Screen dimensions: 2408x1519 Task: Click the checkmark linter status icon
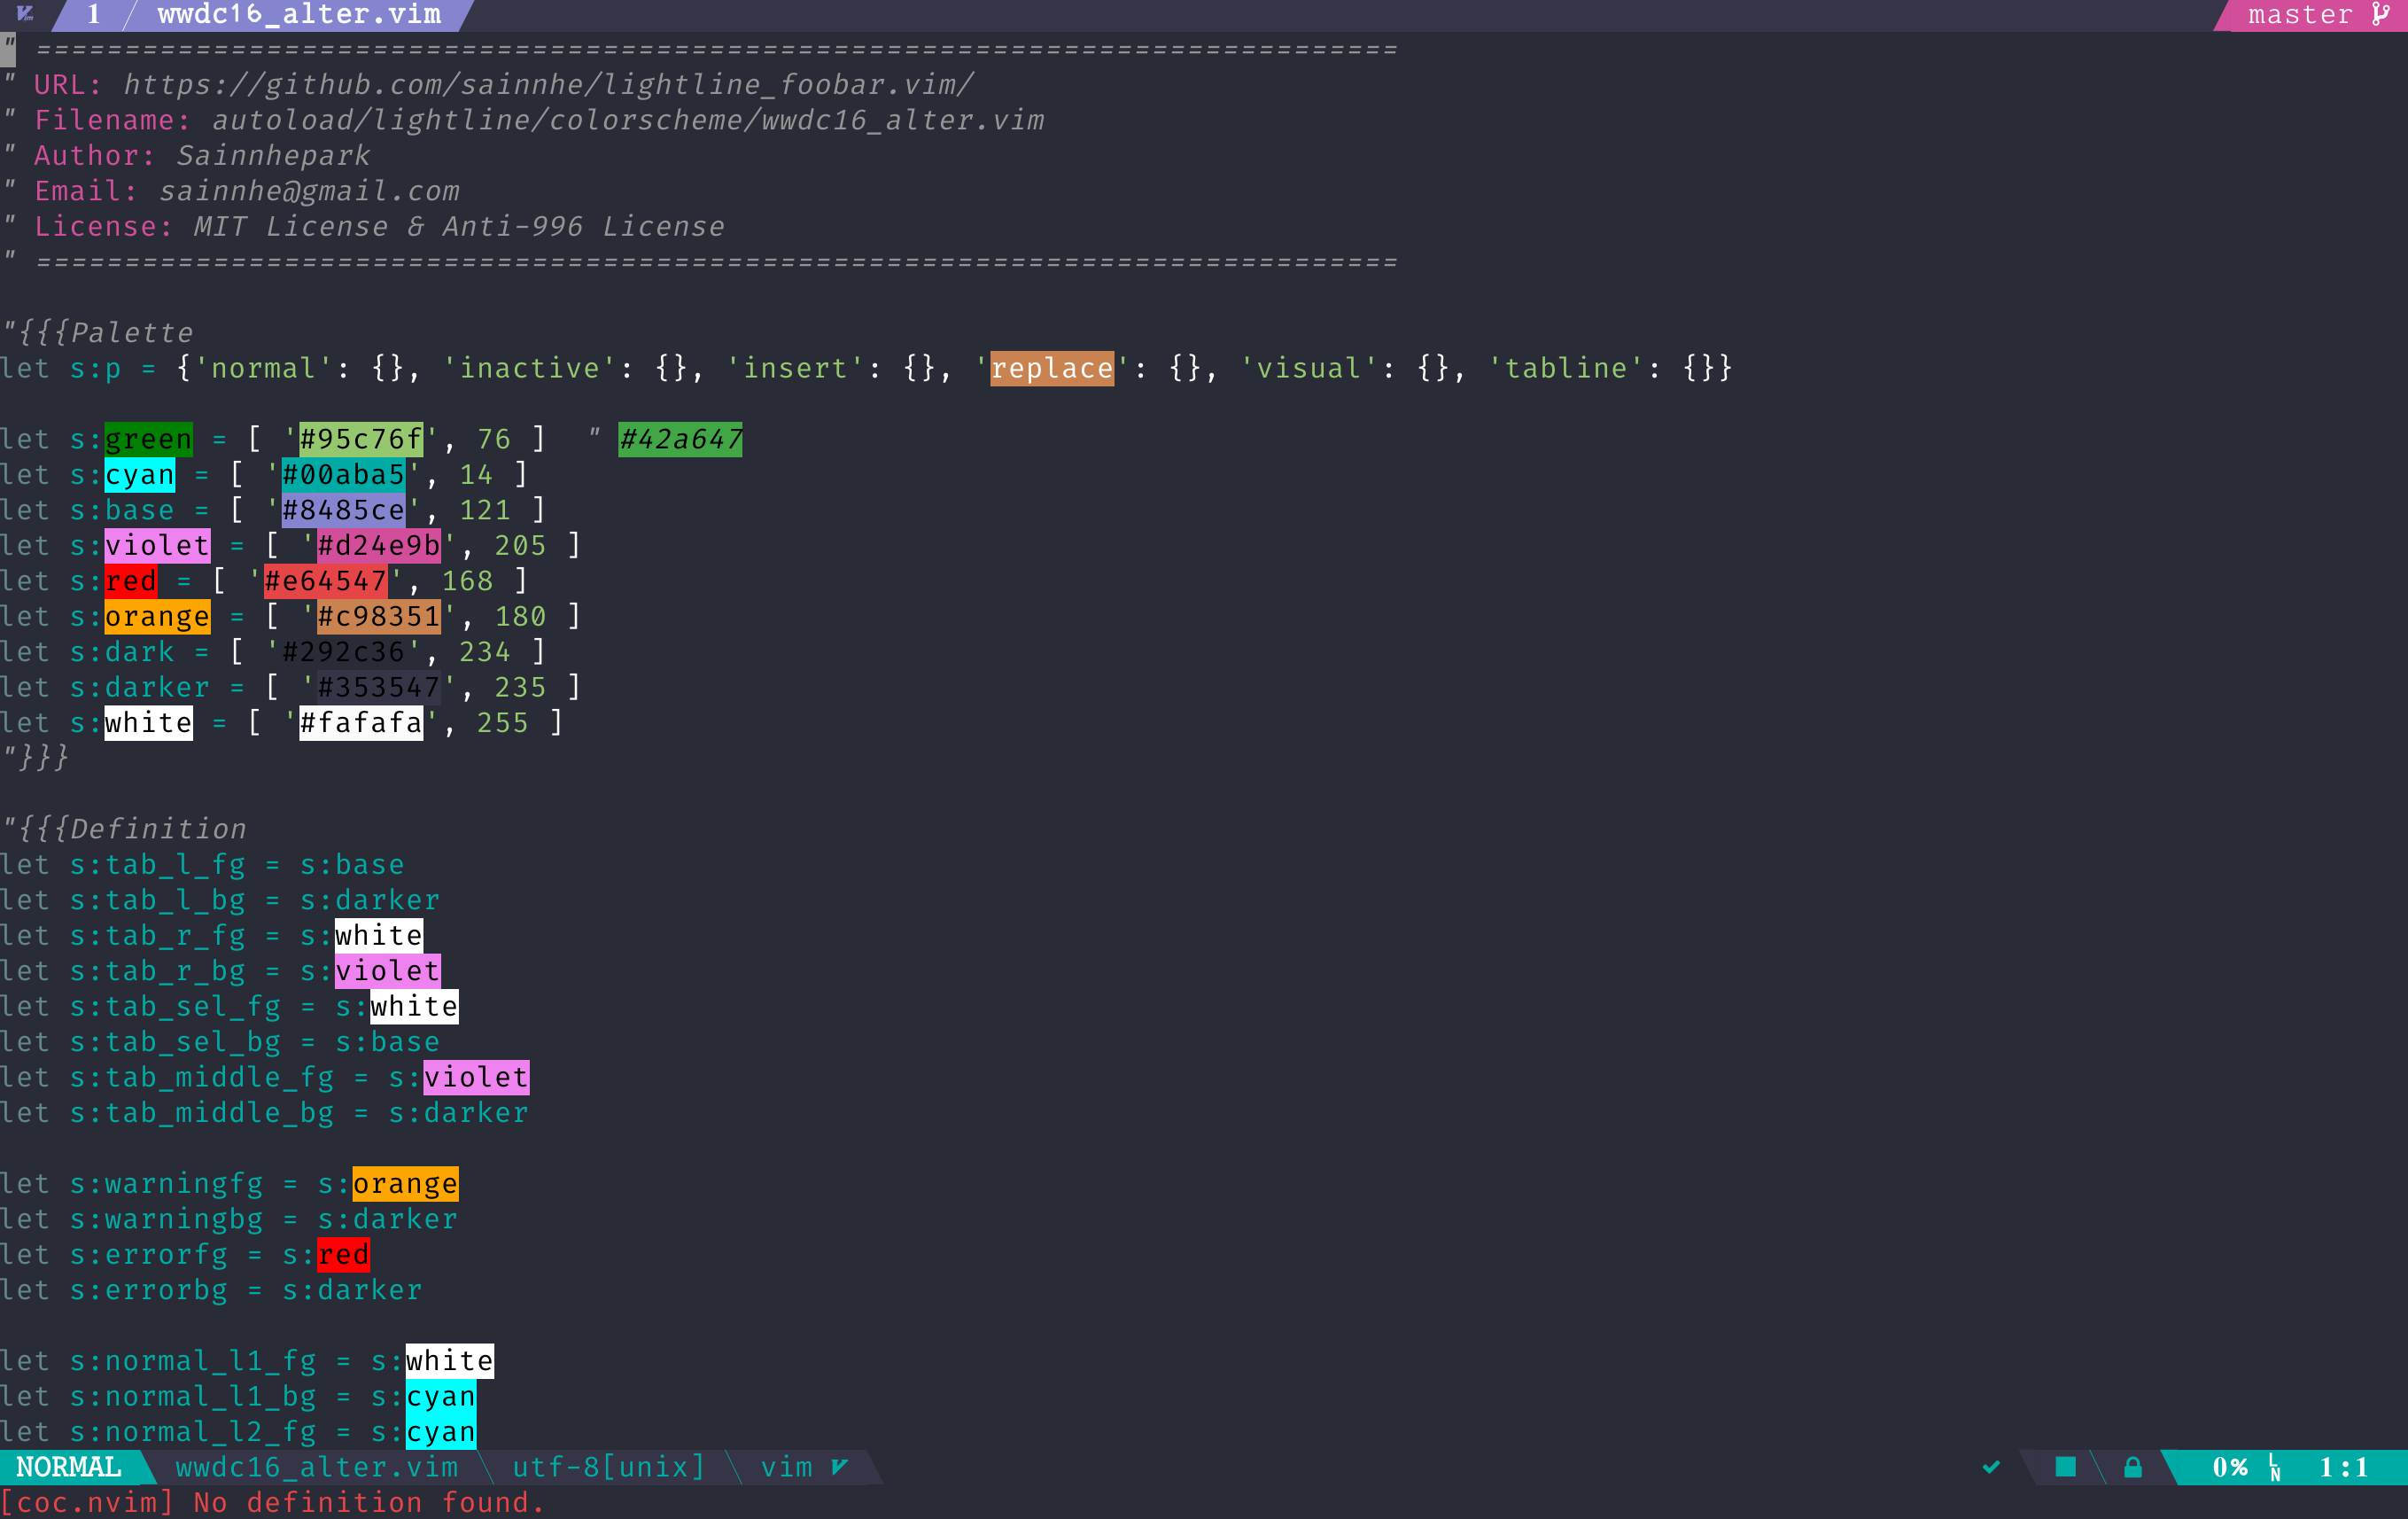point(1991,1467)
